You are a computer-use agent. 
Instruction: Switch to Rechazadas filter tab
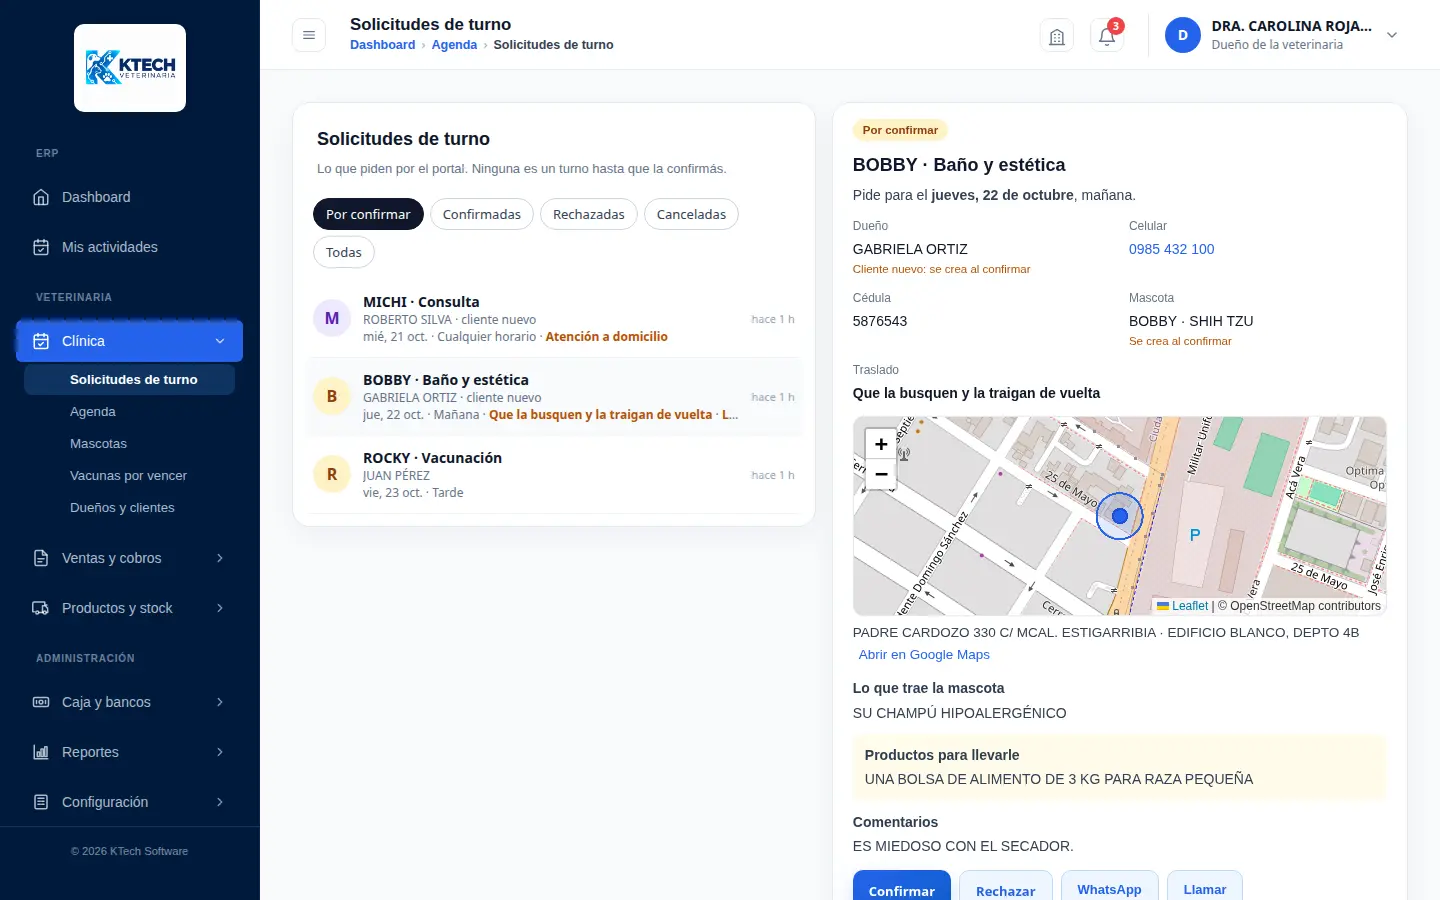[x=589, y=214]
